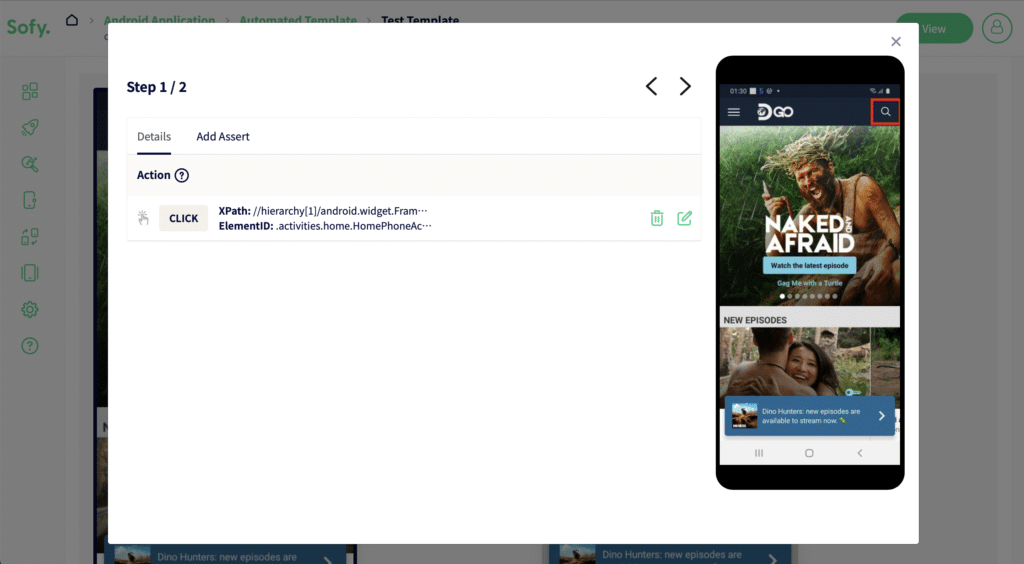The image size is (1024, 564).
Task: Click Watch the latest episode button
Action: [809, 266]
